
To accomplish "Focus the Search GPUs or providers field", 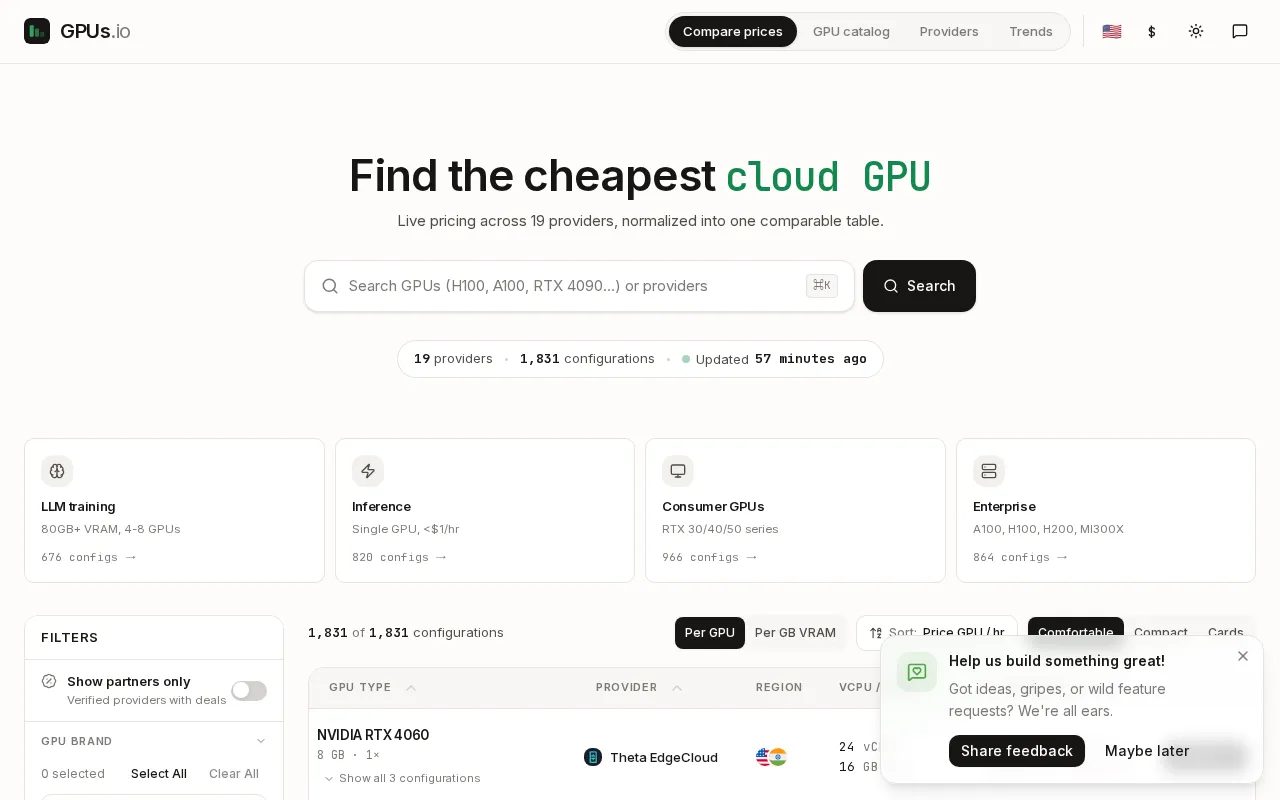I will 579,286.
